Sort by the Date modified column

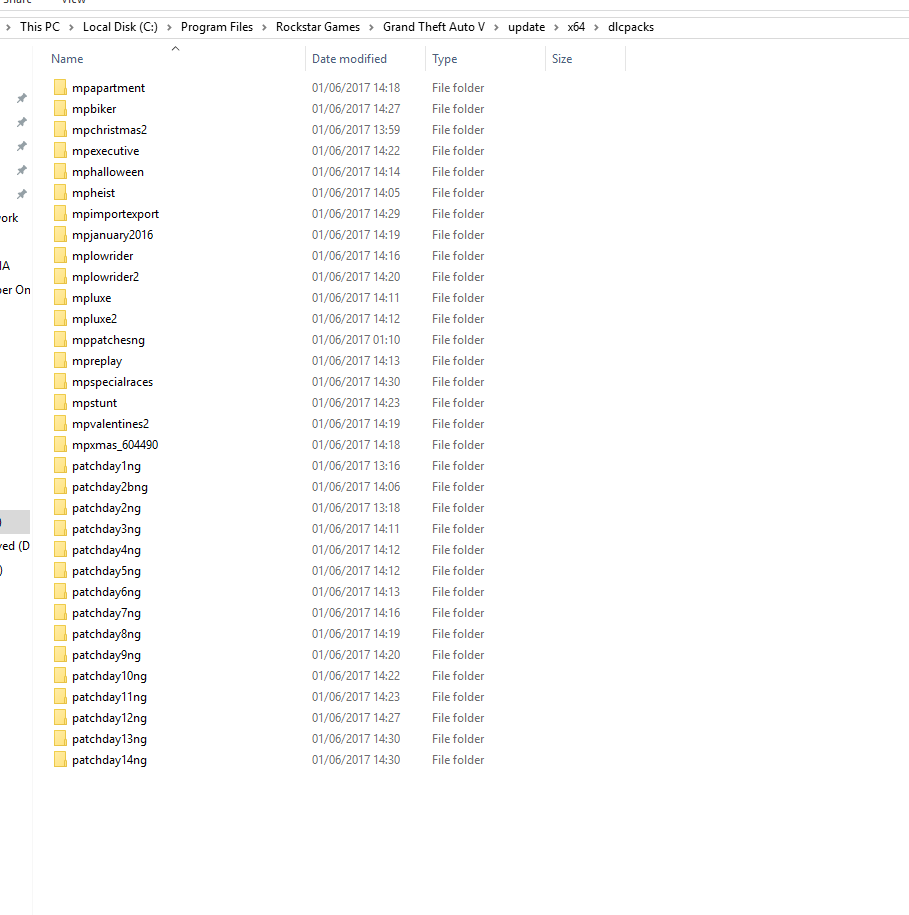point(349,59)
